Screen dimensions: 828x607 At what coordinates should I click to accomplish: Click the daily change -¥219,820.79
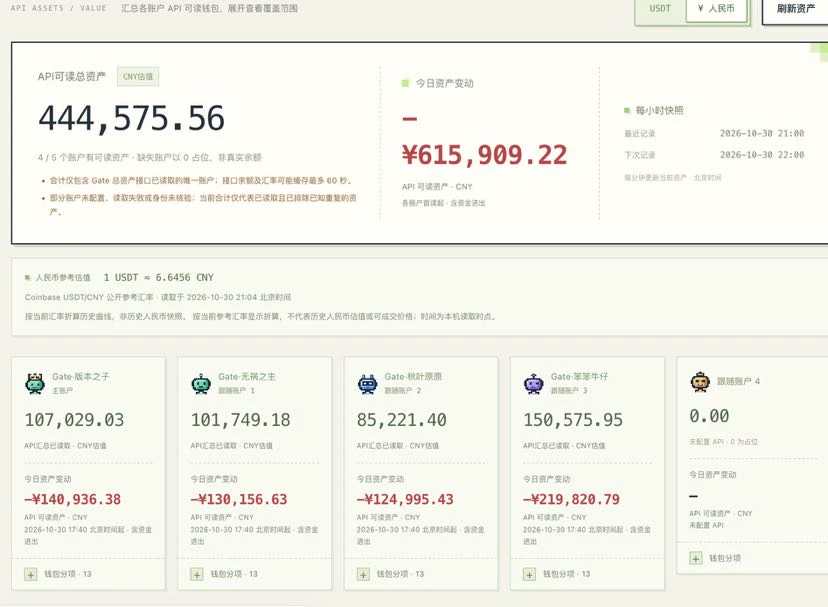click(572, 499)
